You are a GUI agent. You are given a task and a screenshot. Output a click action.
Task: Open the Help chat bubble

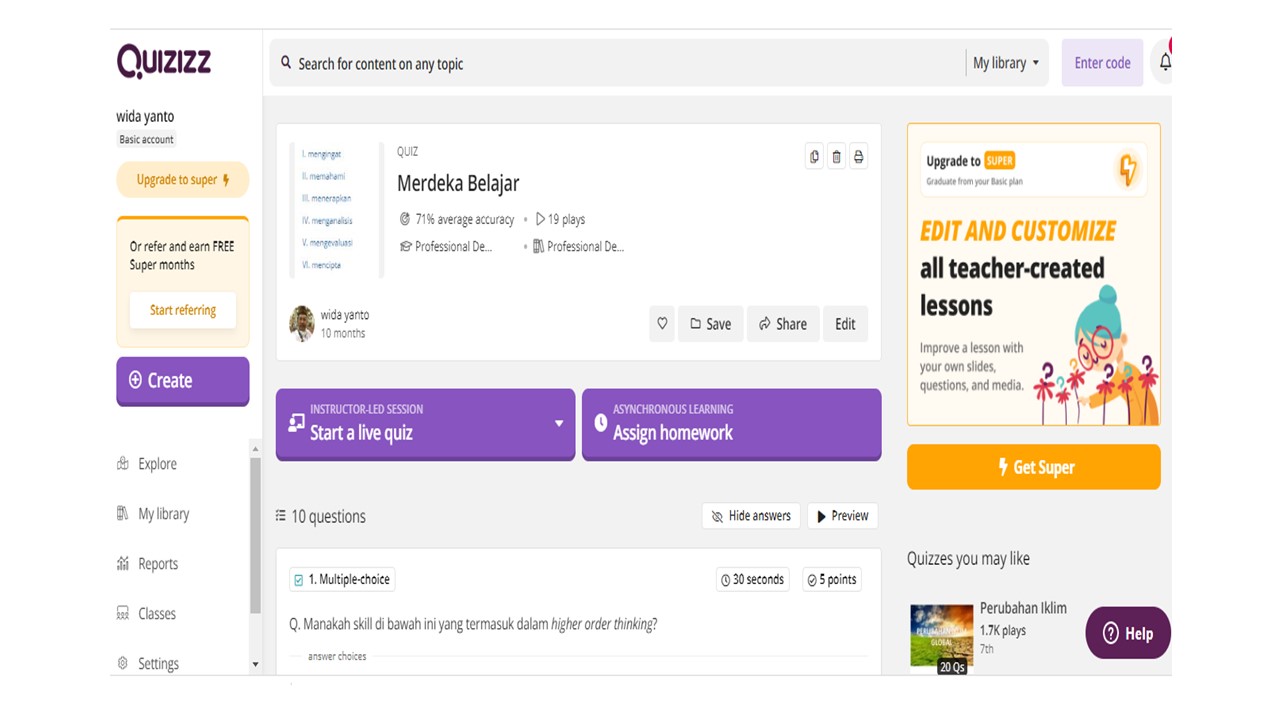pos(1127,633)
